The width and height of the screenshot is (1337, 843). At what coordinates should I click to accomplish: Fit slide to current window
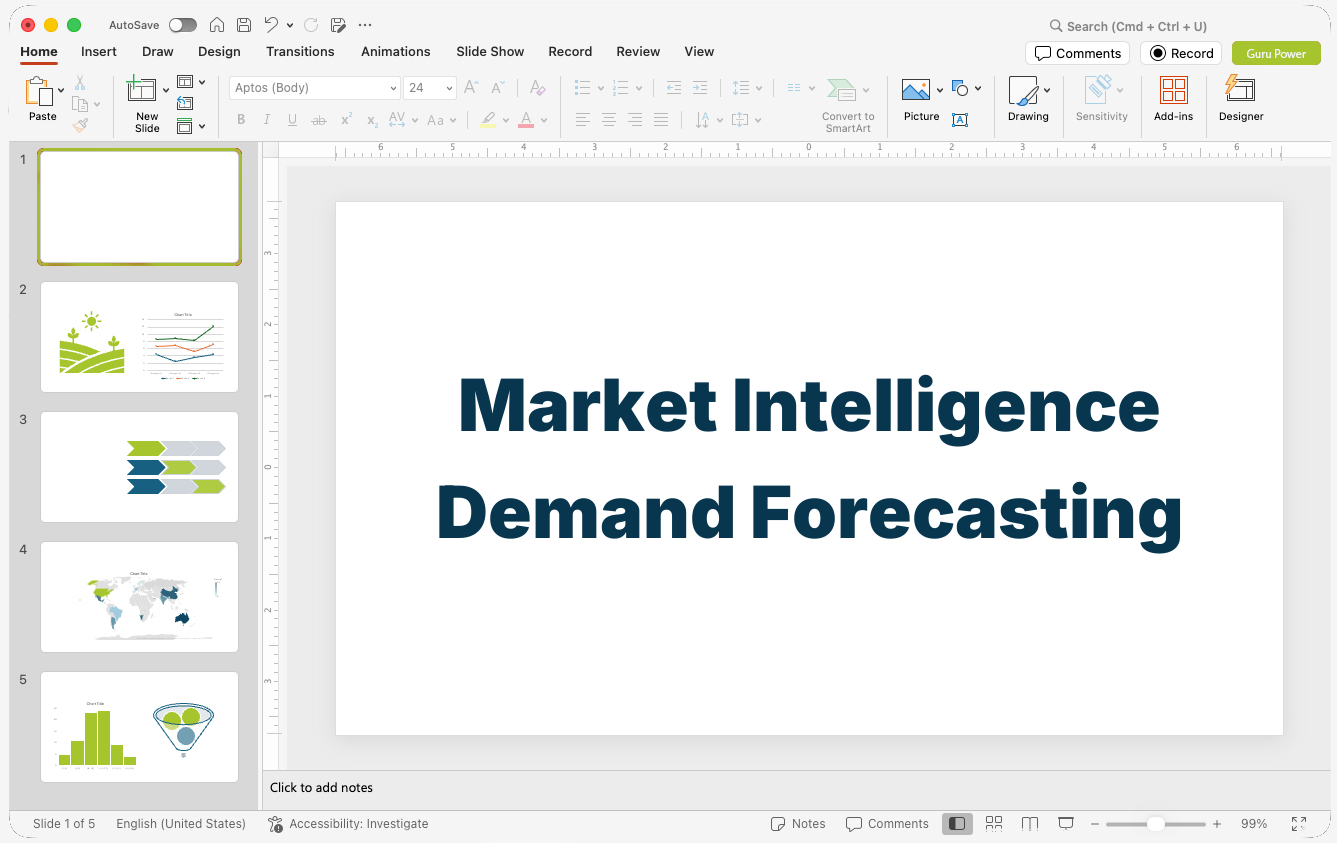coord(1299,824)
